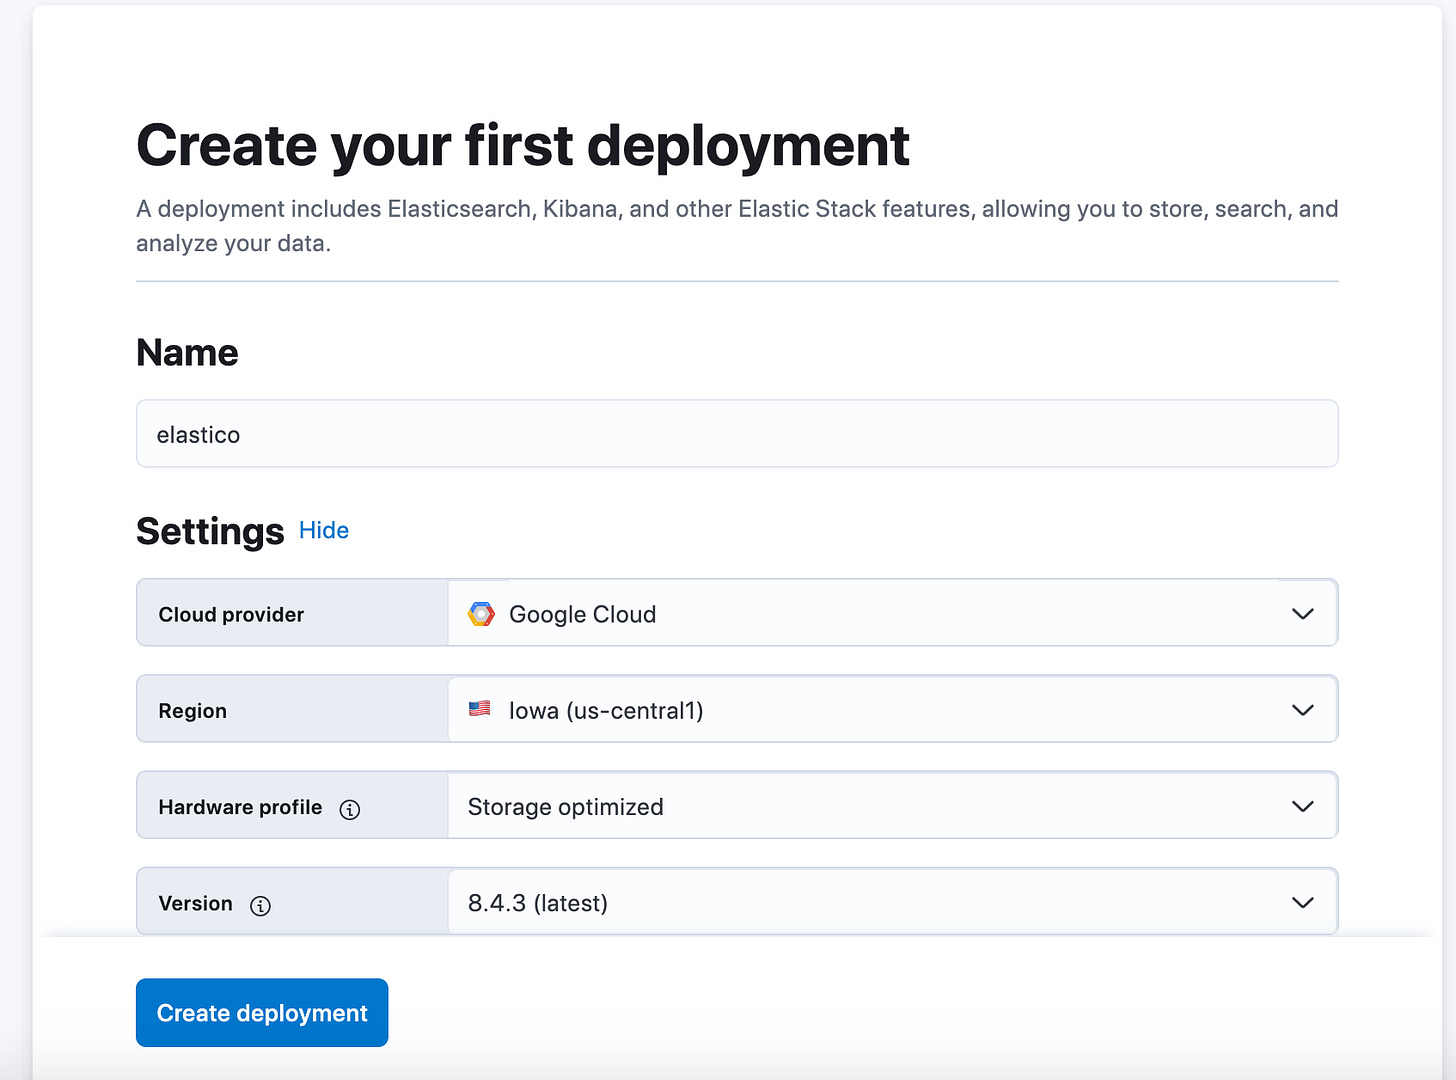Image resolution: width=1456 pixels, height=1080 pixels.
Task: Expand the Version dropdown chevron
Action: [1302, 902]
